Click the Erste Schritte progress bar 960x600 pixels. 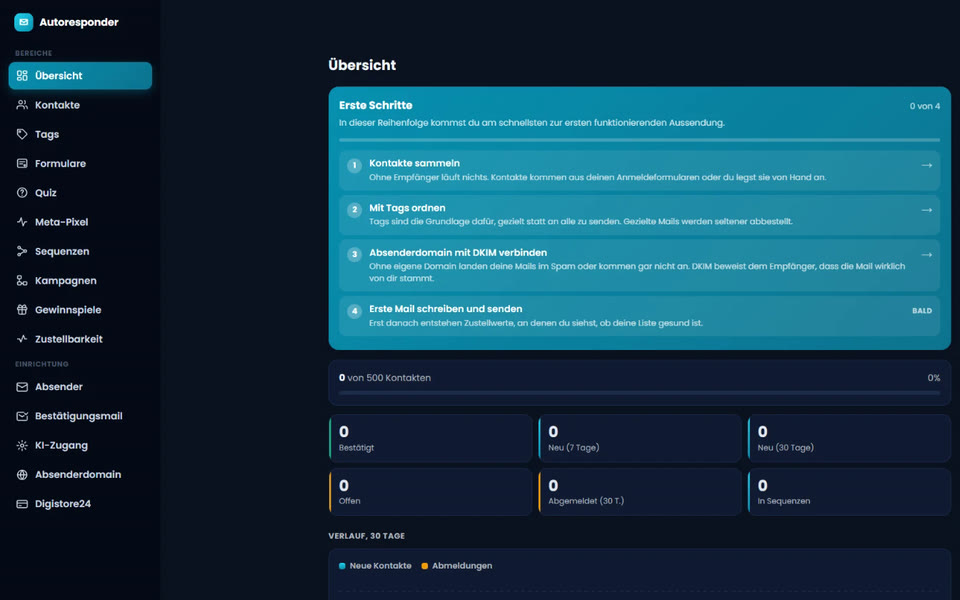pos(639,140)
